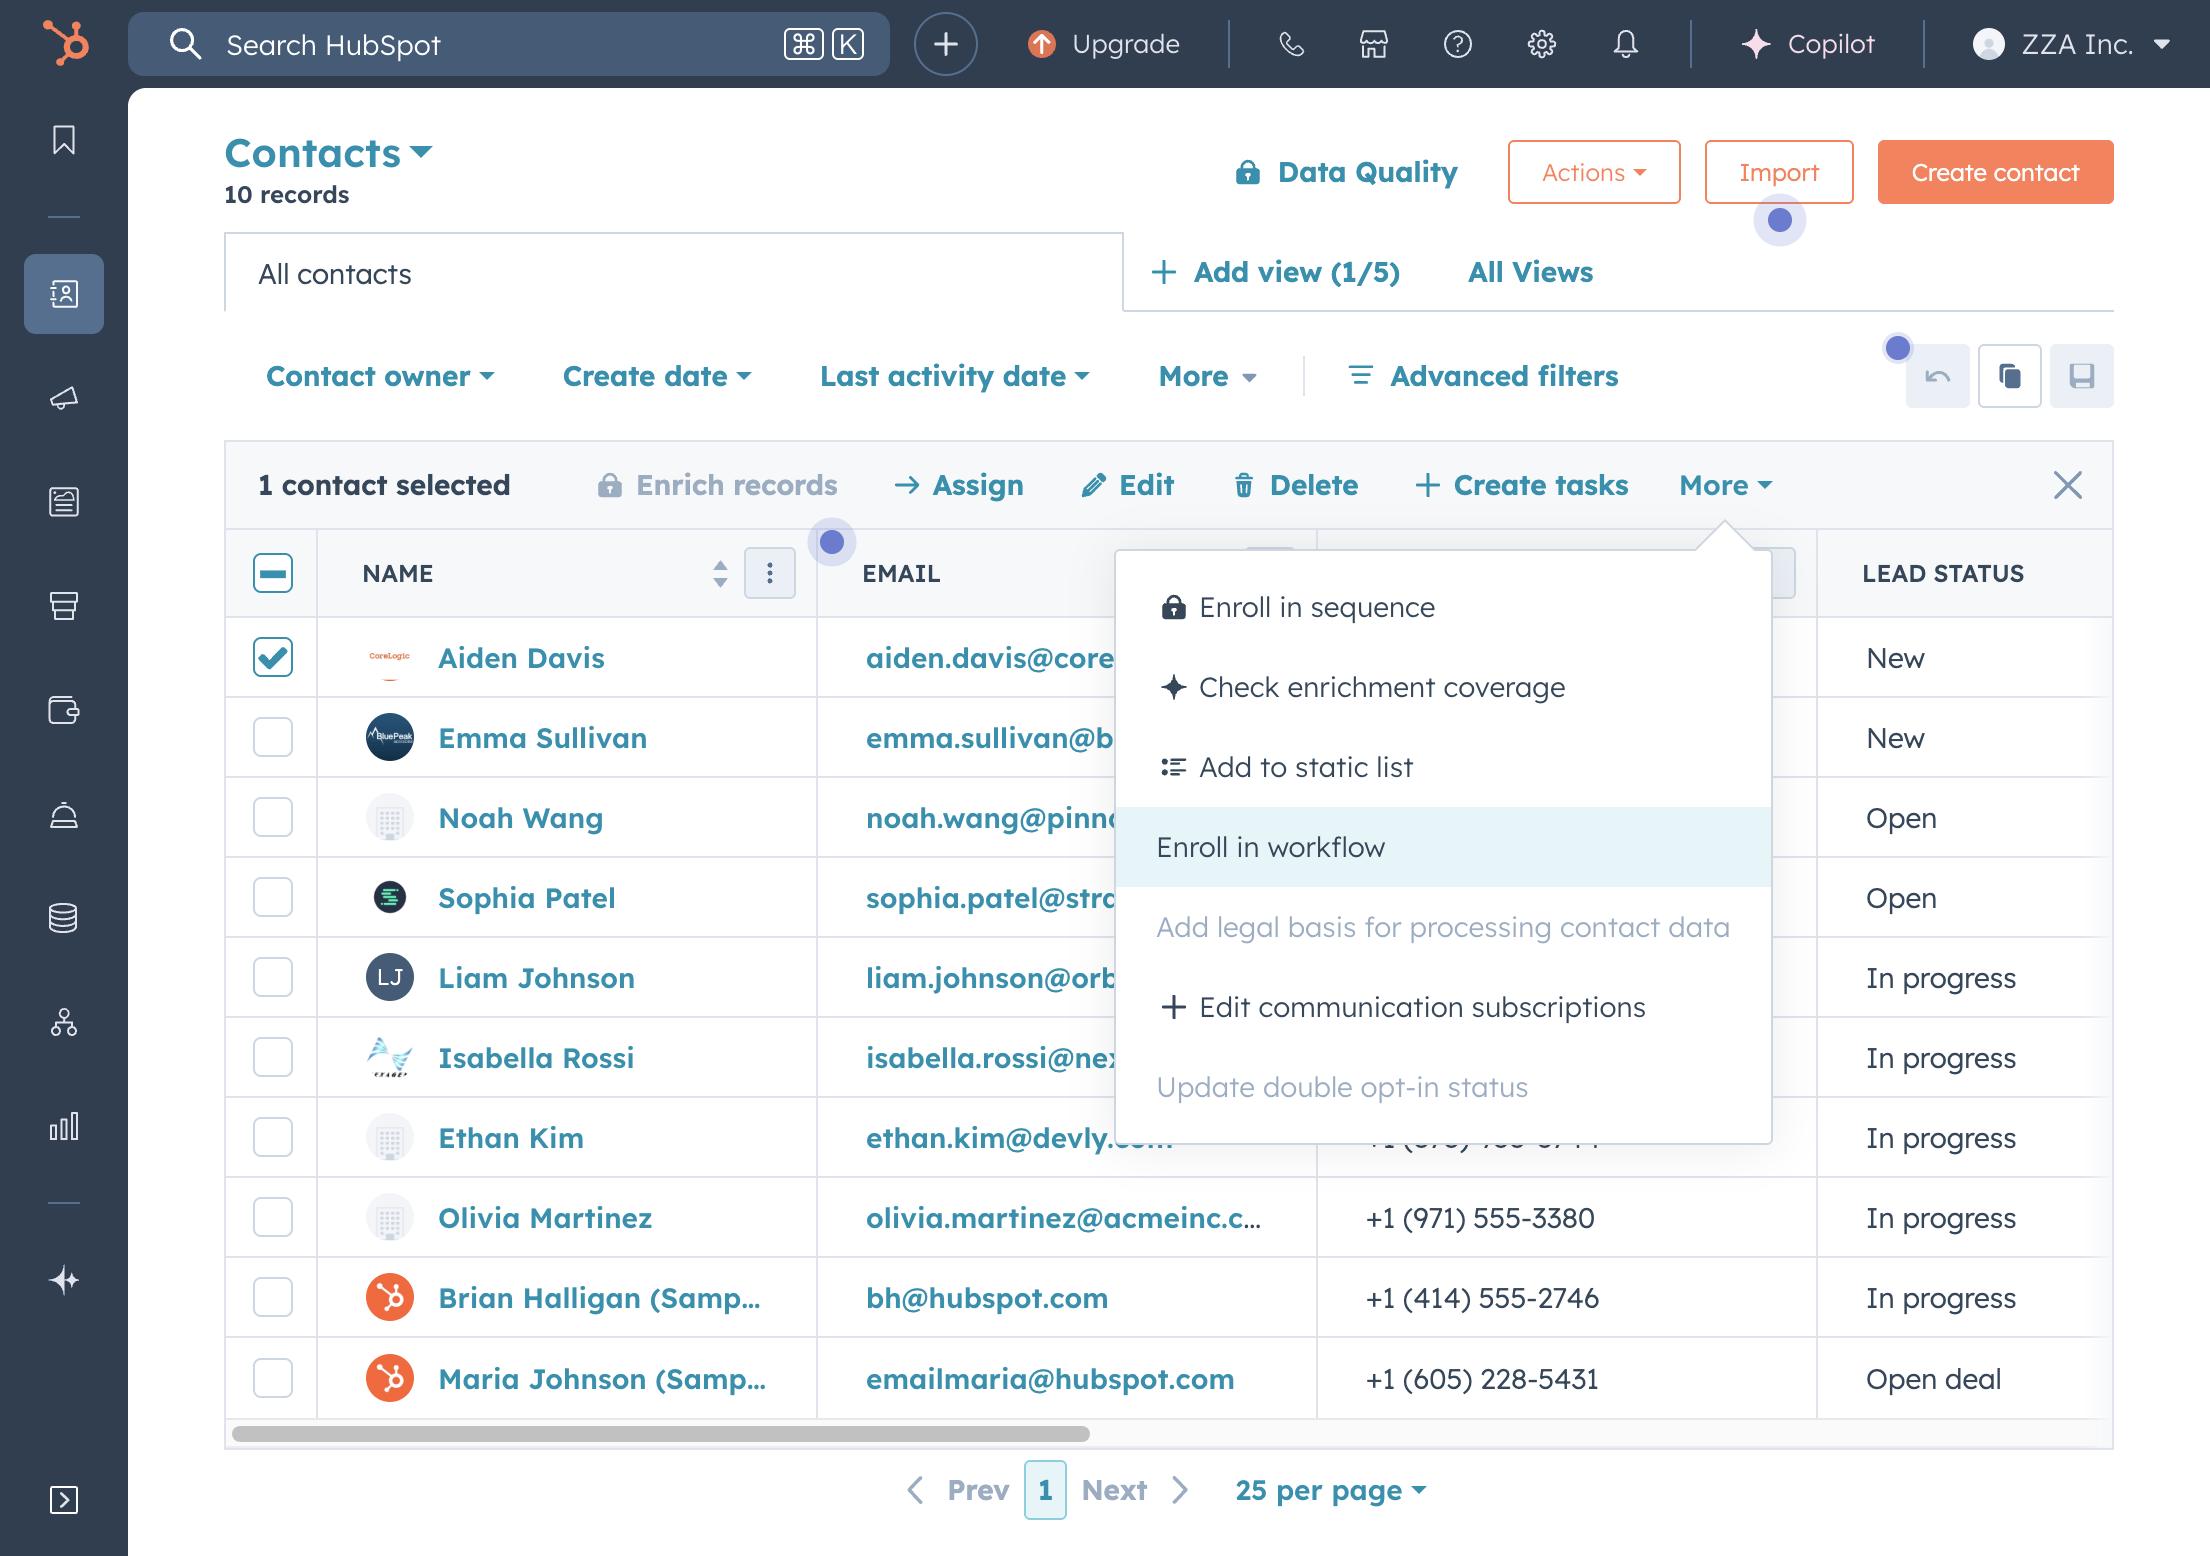
Task: Select Add to static list option
Action: (1305, 767)
